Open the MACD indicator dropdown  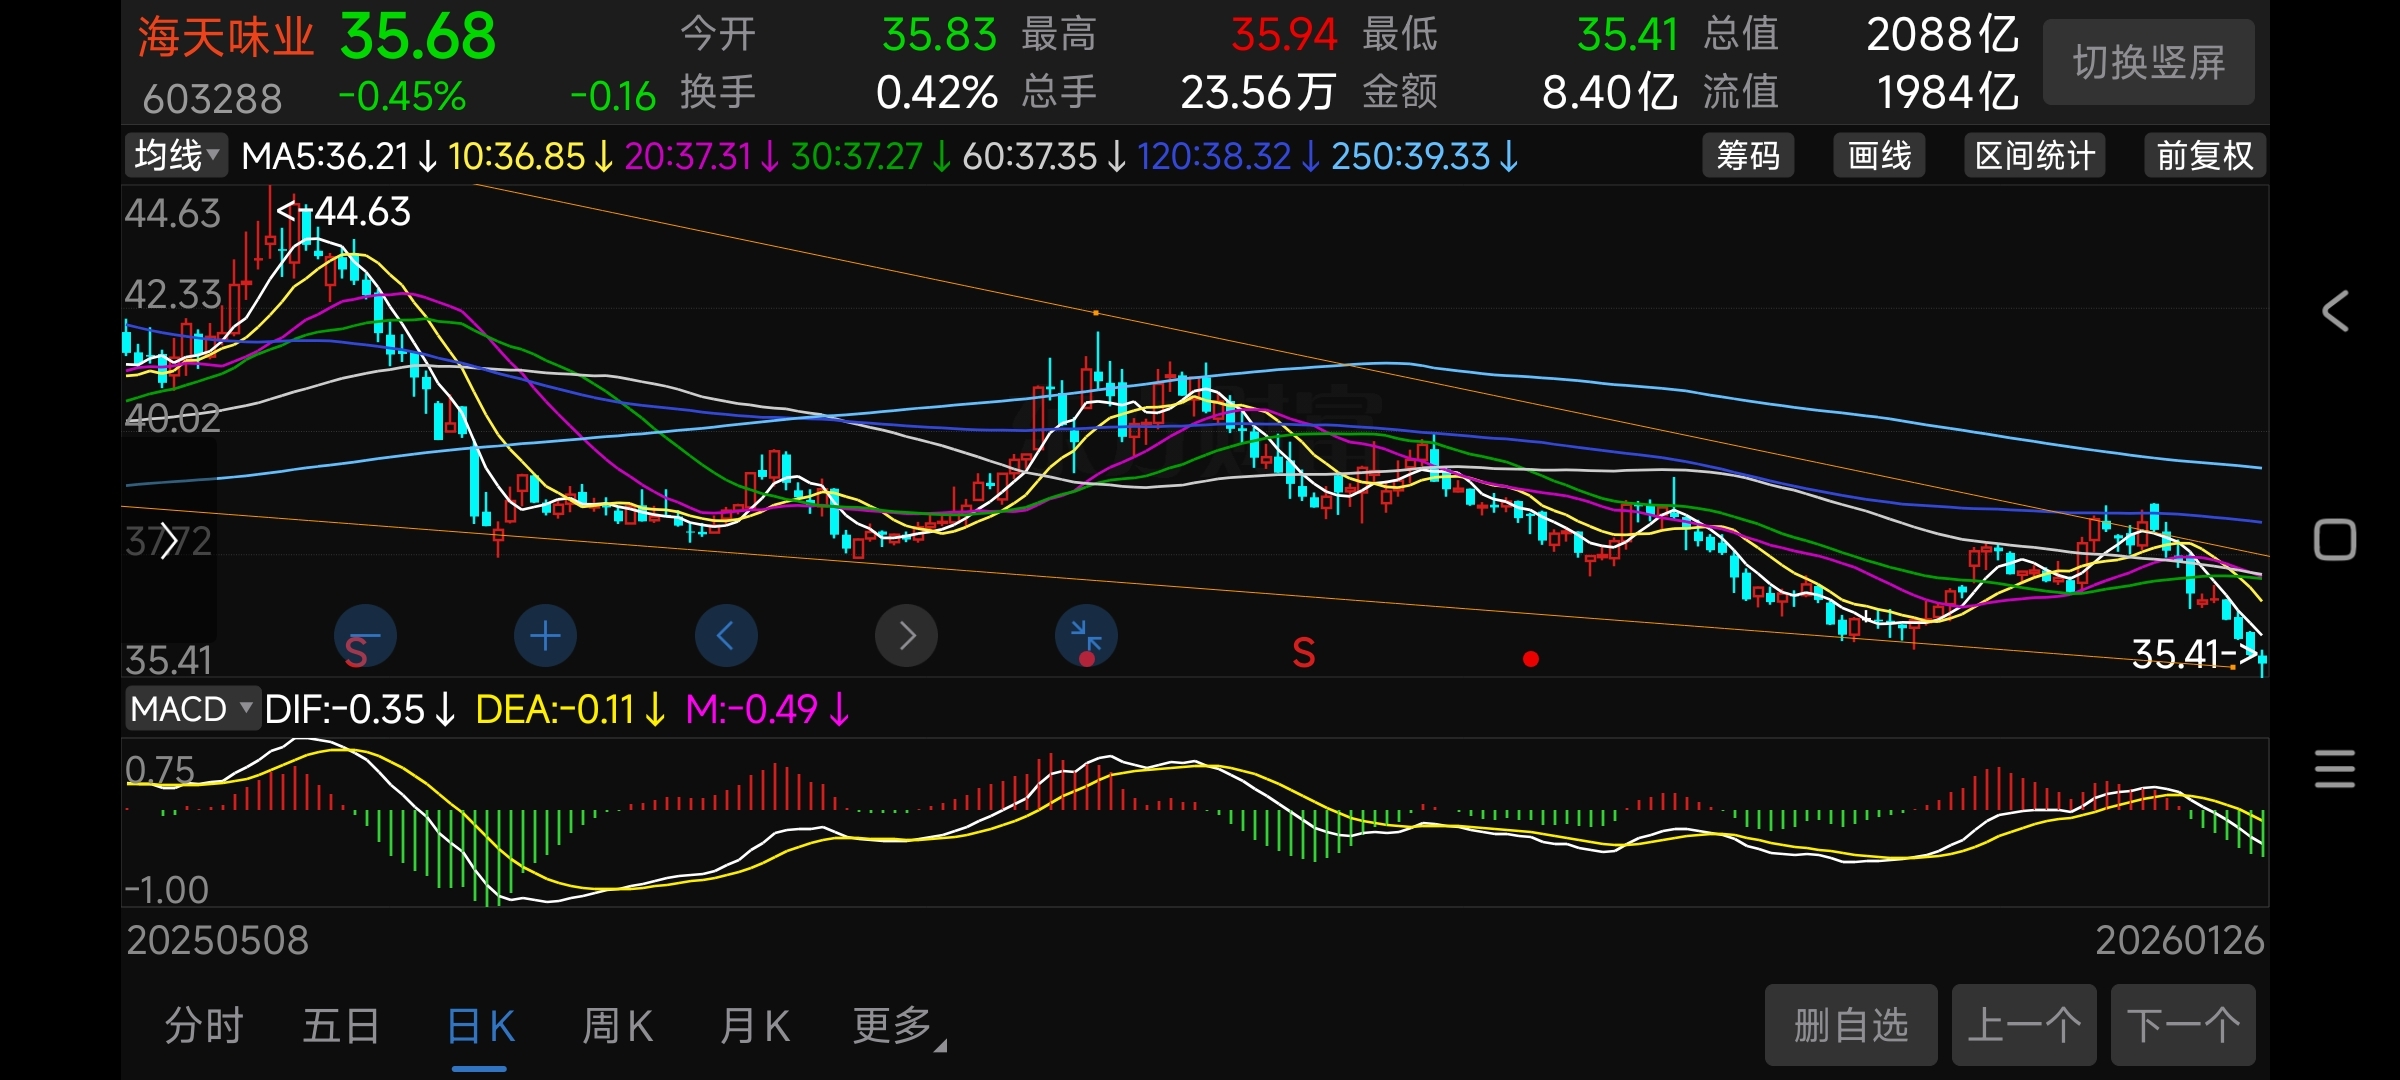pos(192,709)
